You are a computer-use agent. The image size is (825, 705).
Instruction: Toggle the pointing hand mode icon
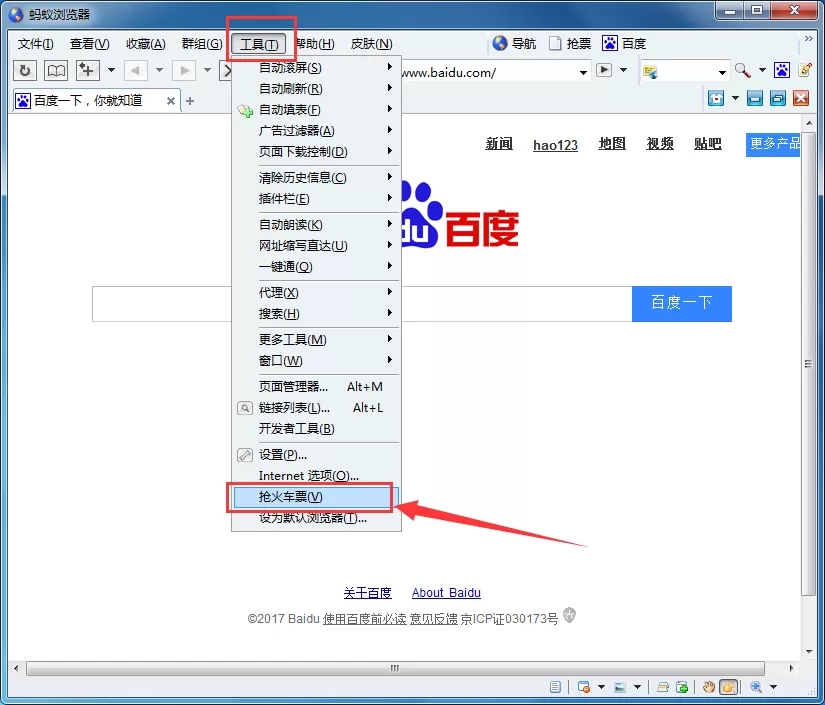click(x=729, y=687)
